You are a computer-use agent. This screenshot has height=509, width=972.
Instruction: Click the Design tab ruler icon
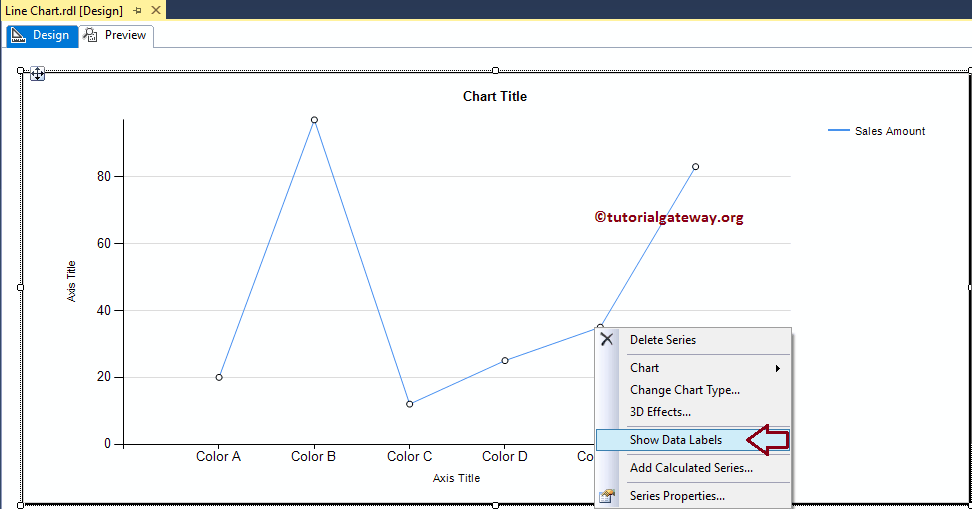19,35
